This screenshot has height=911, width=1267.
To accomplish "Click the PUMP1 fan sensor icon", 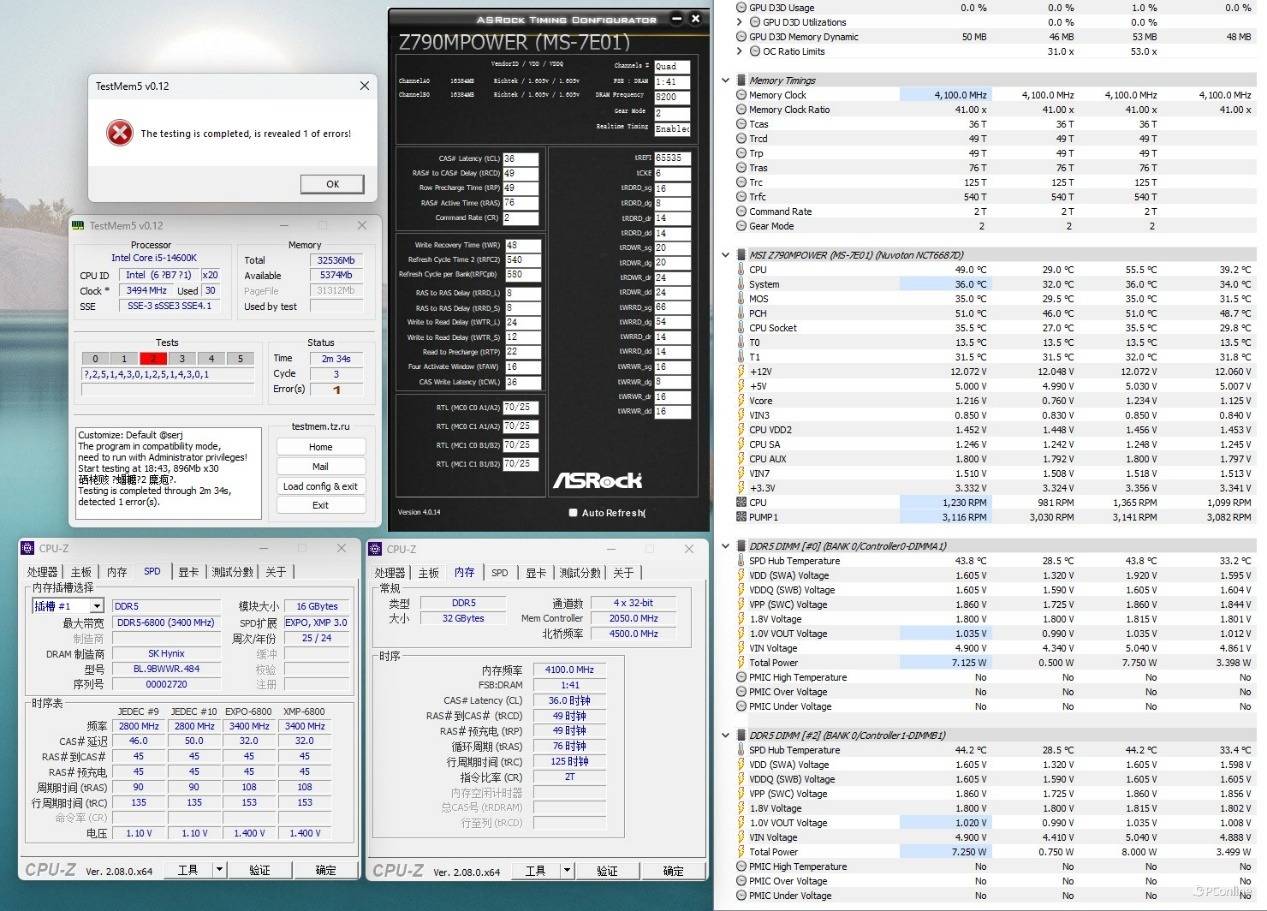I will pos(740,517).
